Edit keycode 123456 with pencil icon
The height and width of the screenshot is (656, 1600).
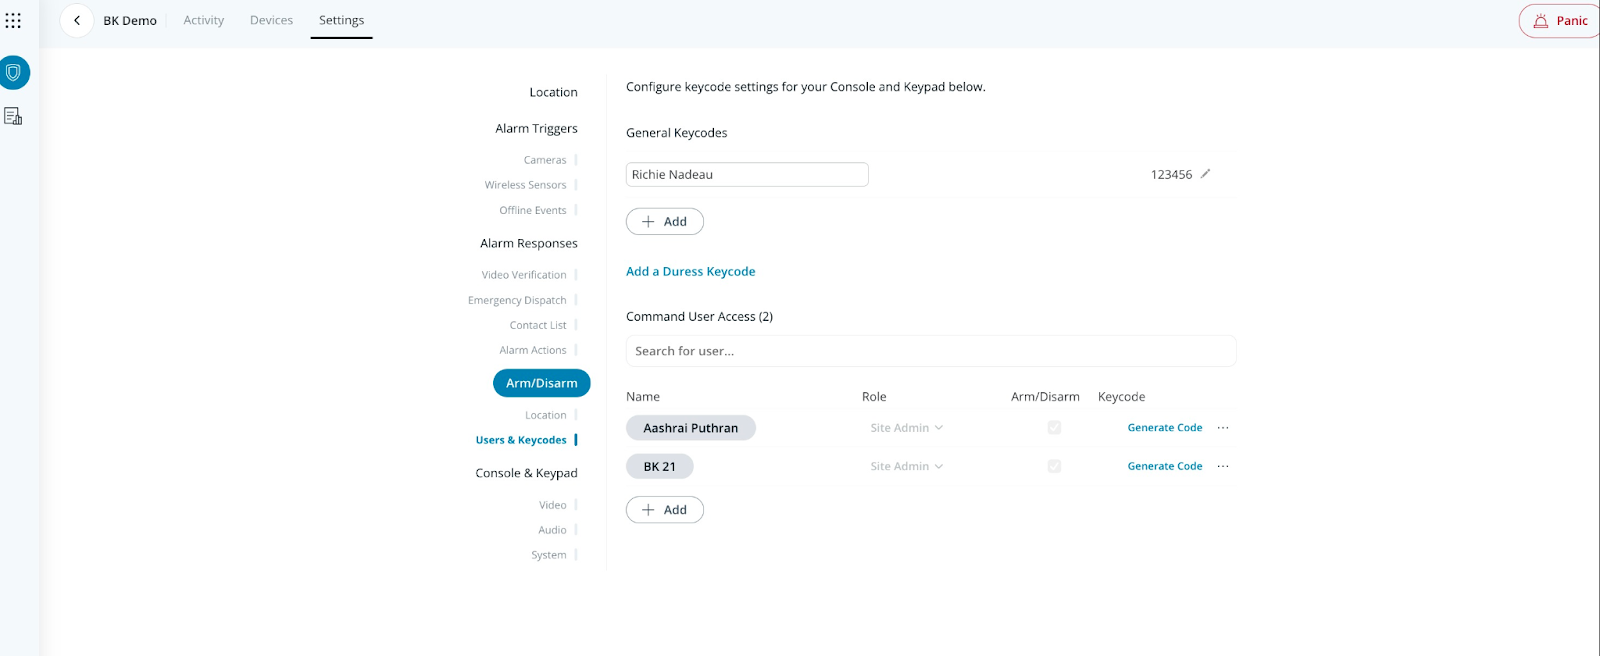1205,174
